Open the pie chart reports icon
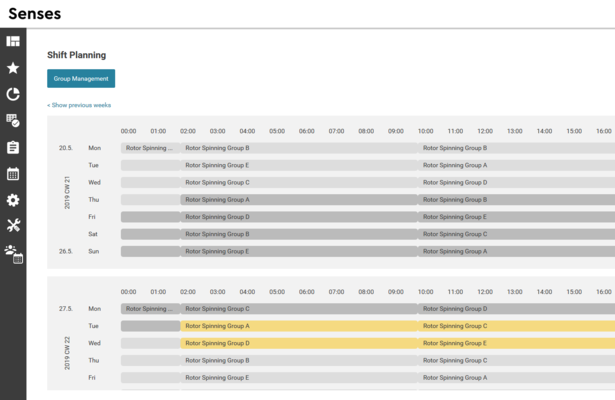Image resolution: width=615 pixels, height=400 pixels. coord(13,94)
